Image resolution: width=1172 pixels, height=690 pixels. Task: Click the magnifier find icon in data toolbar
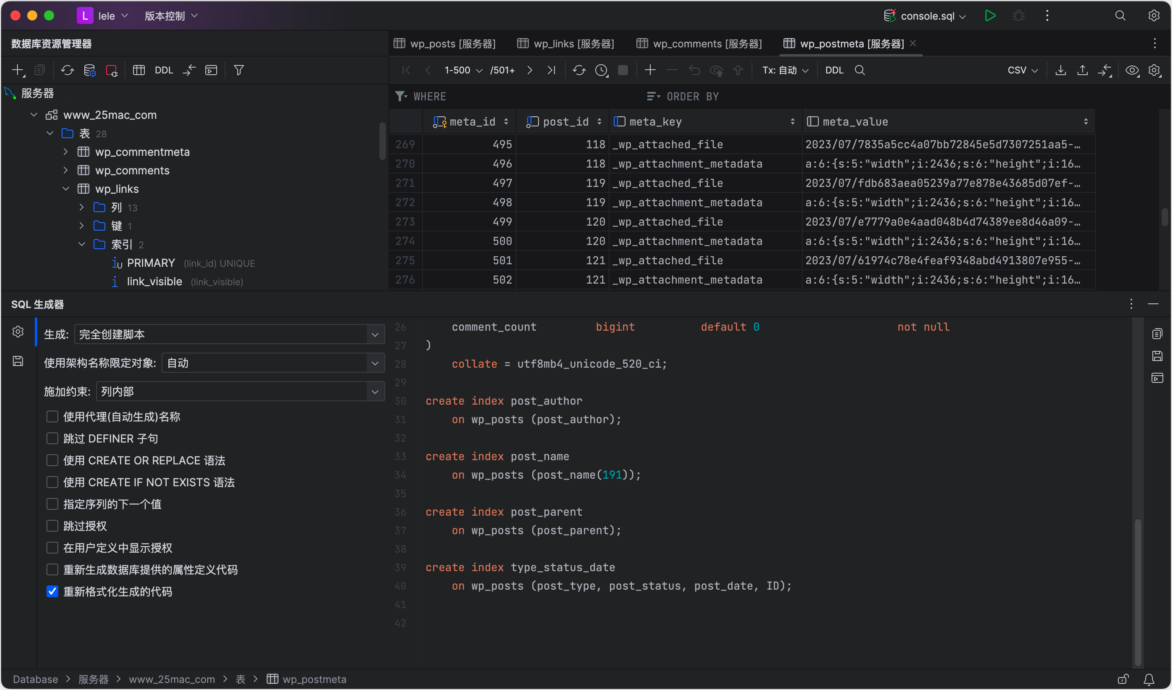click(x=860, y=70)
